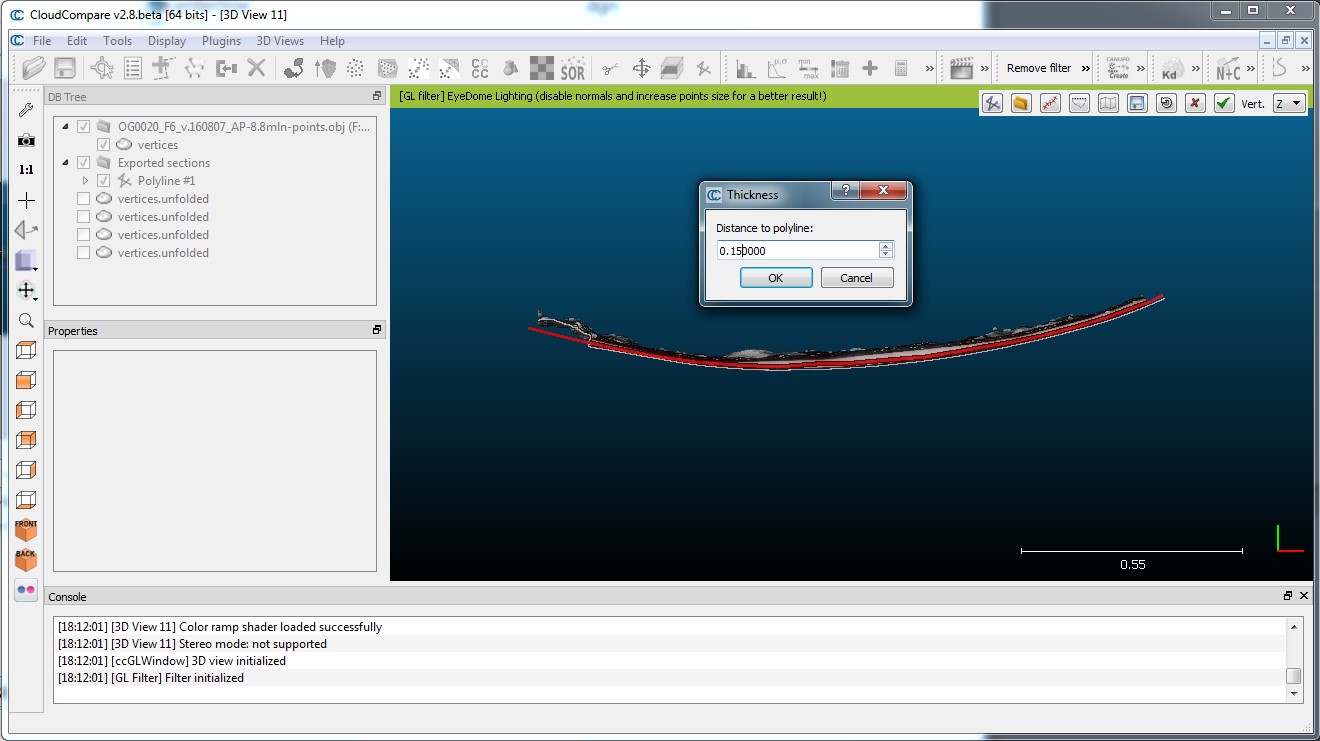
Task: Toggle checkbox for Polyline #1
Action: [x=103, y=181]
